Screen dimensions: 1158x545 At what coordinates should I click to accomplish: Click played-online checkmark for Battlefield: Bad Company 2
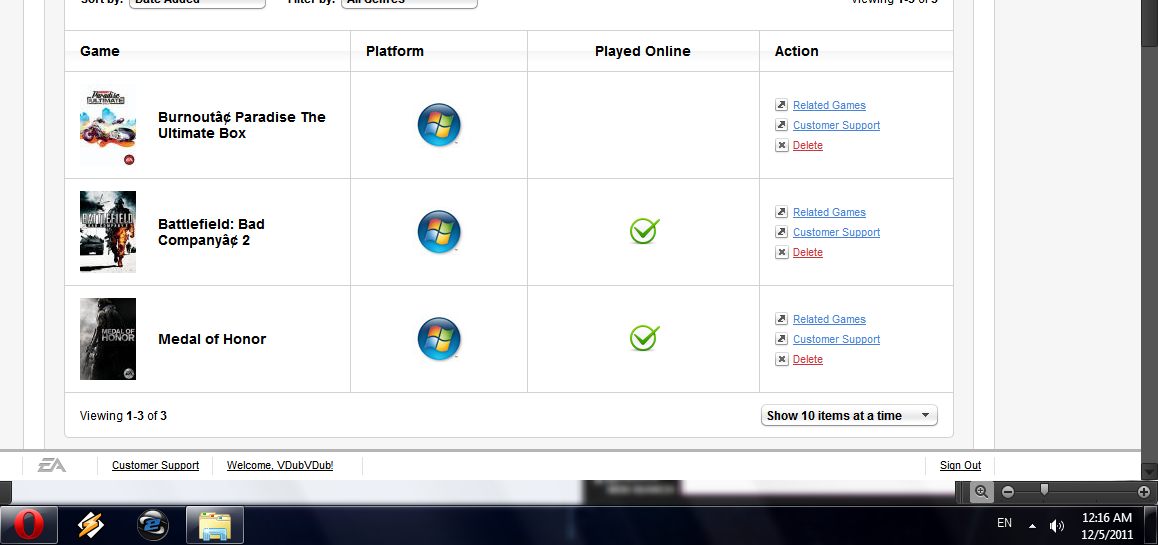[644, 231]
